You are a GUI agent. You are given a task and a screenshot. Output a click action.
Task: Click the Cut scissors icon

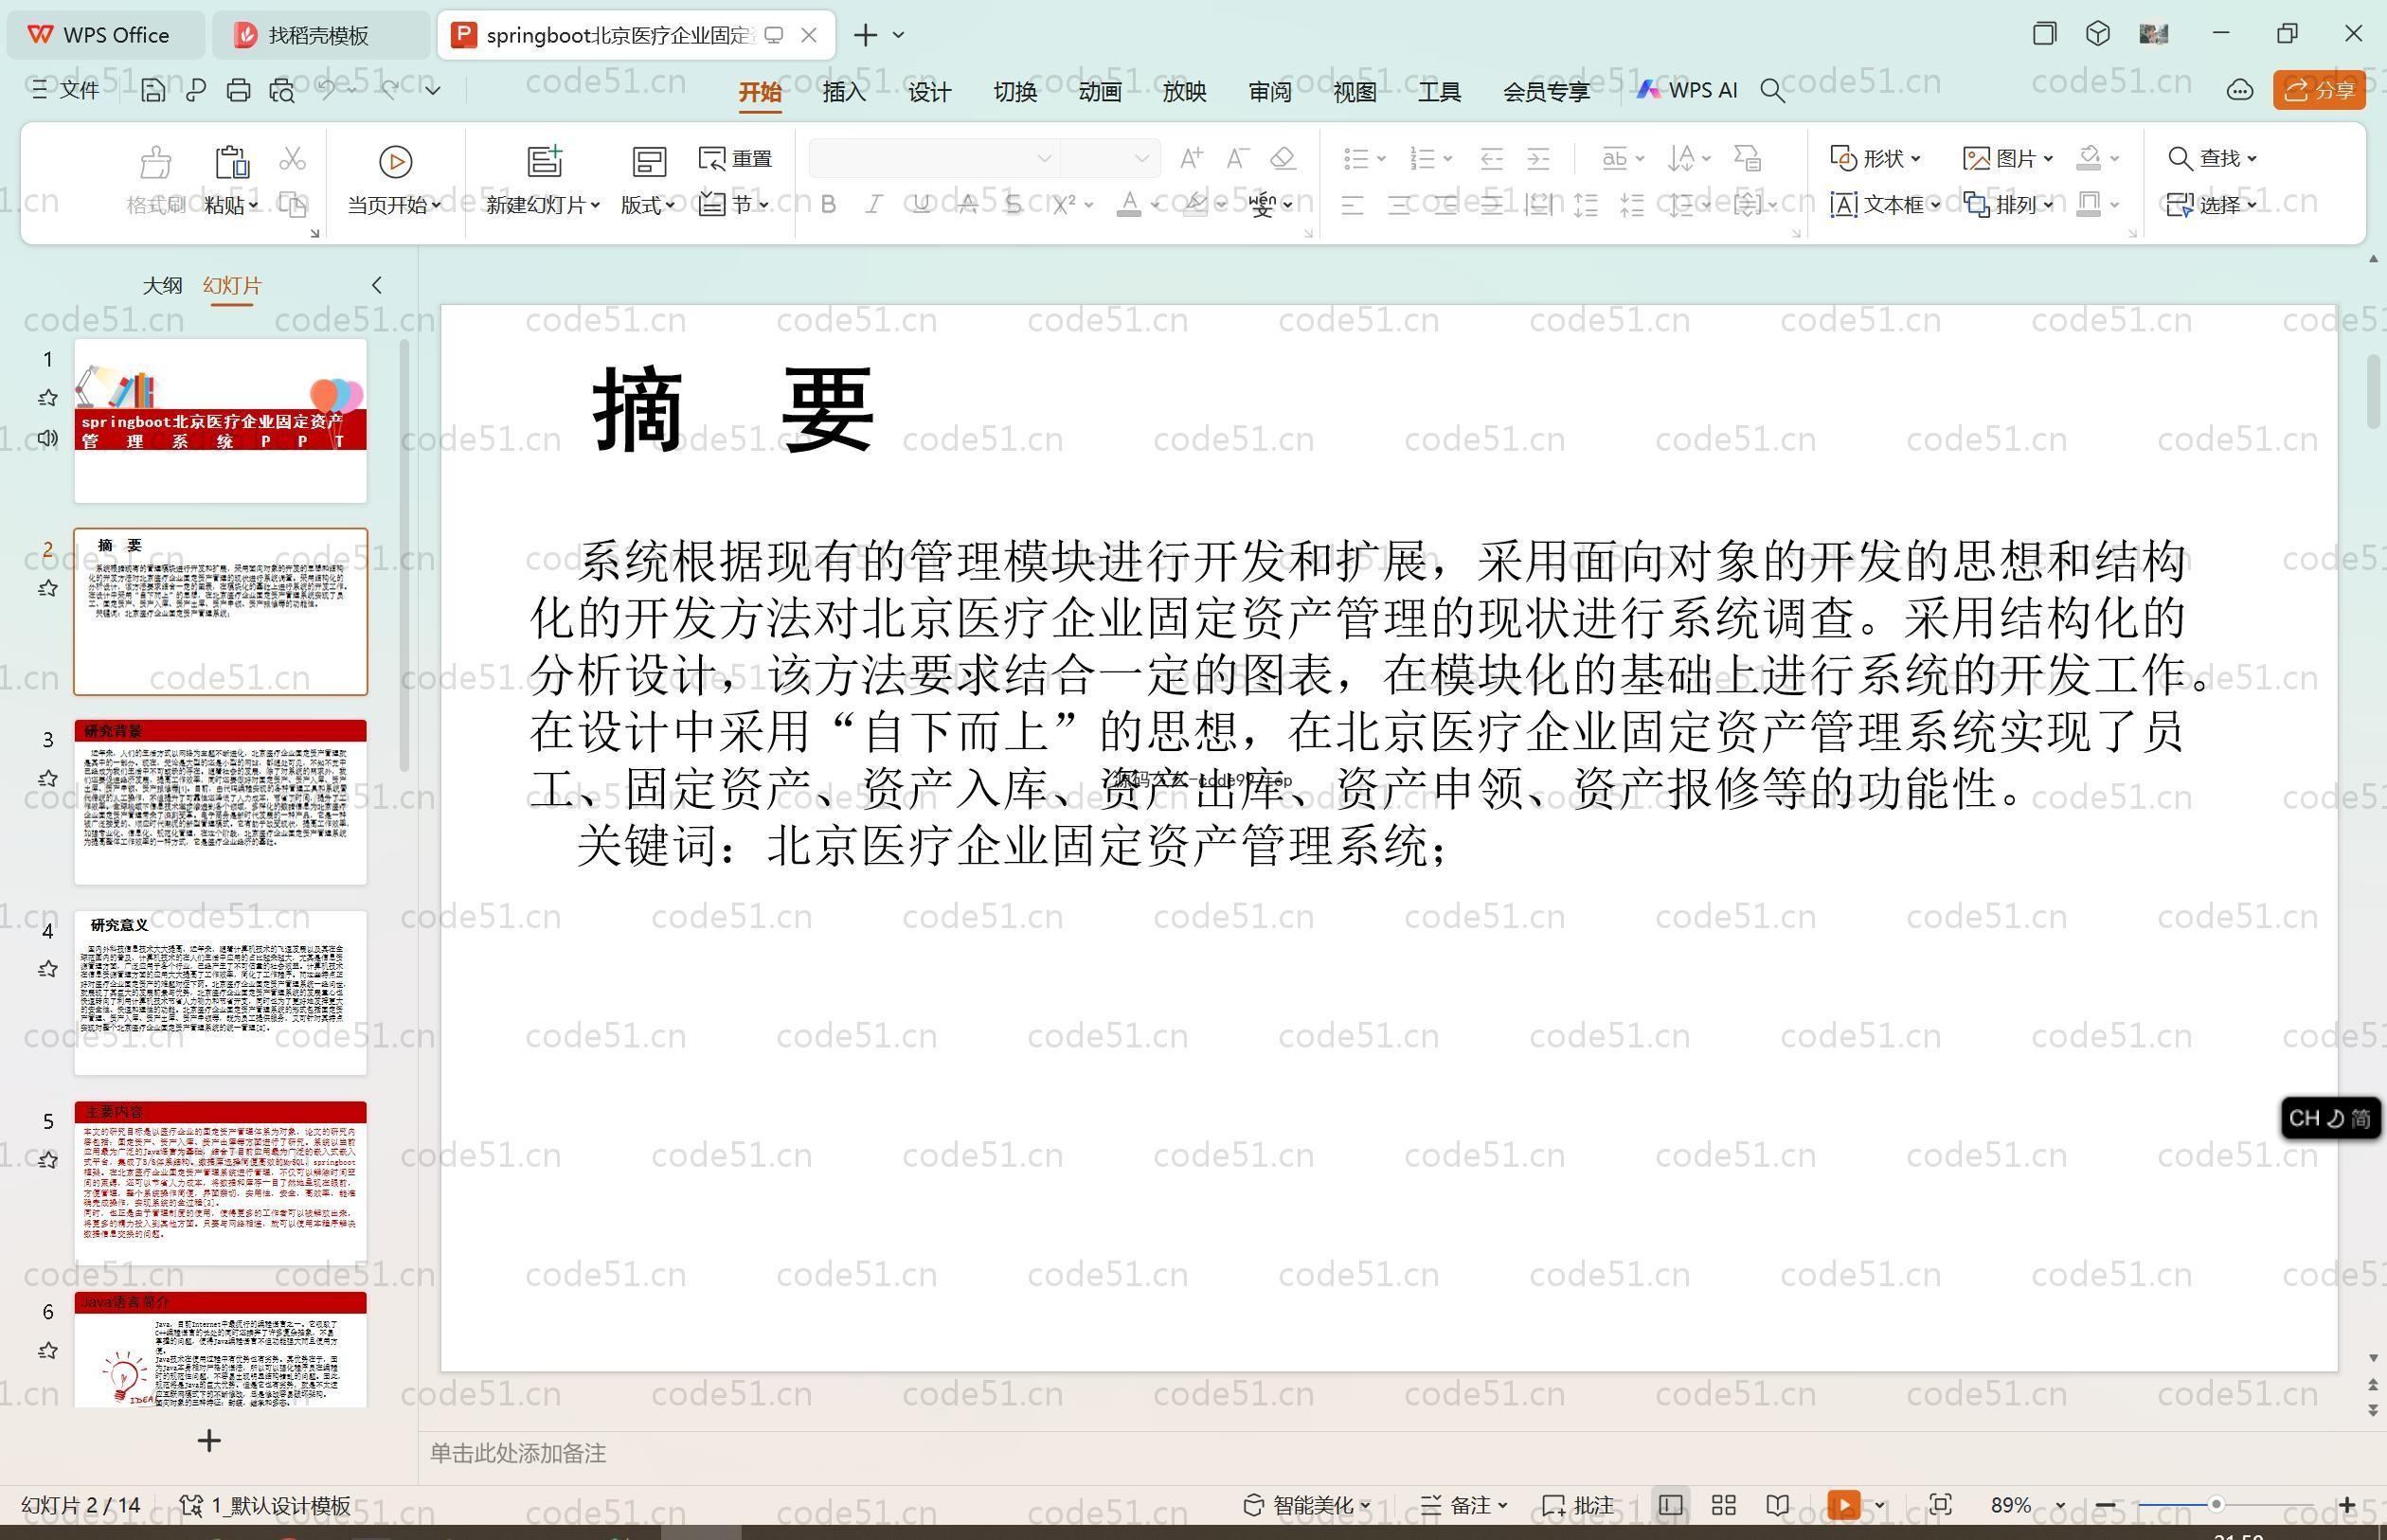tap(292, 158)
